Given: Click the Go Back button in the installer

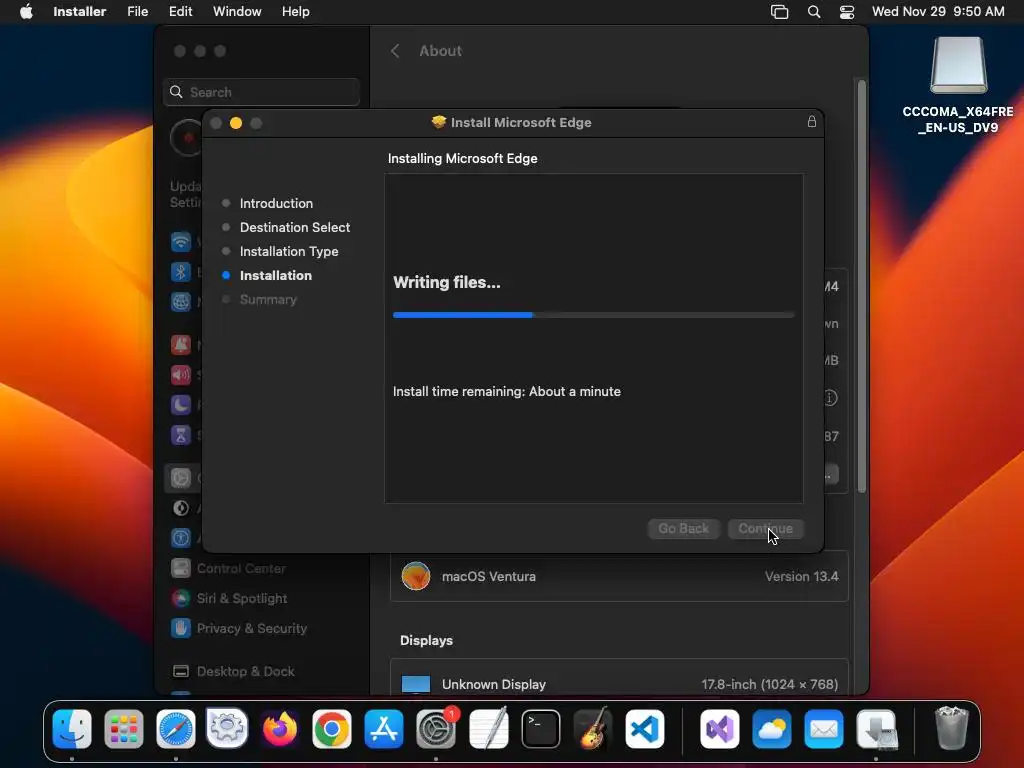Looking at the screenshot, I should click(x=683, y=528).
